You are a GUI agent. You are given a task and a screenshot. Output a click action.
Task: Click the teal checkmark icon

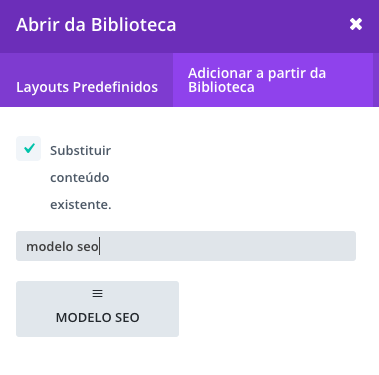tap(29, 148)
